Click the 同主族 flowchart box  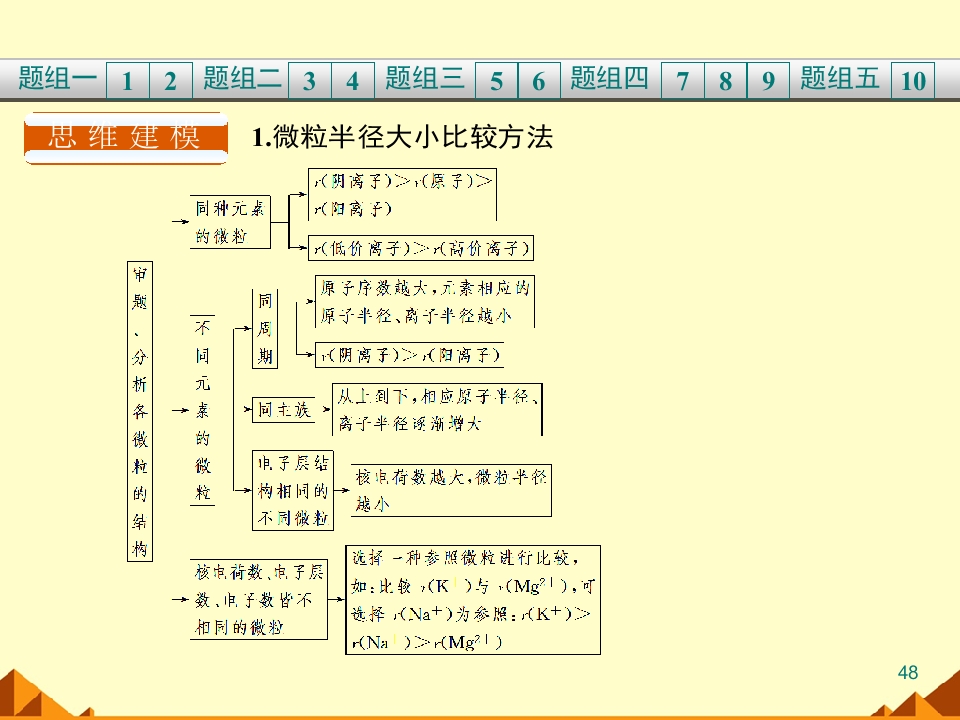pyautogui.click(x=283, y=410)
